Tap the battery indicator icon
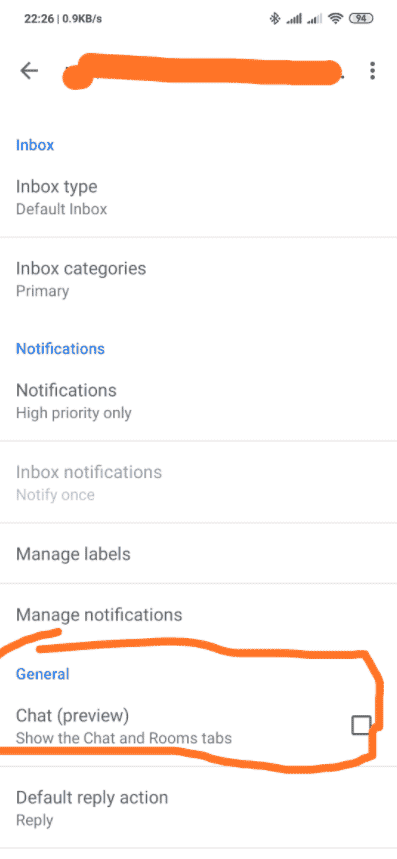 pyautogui.click(x=360, y=19)
